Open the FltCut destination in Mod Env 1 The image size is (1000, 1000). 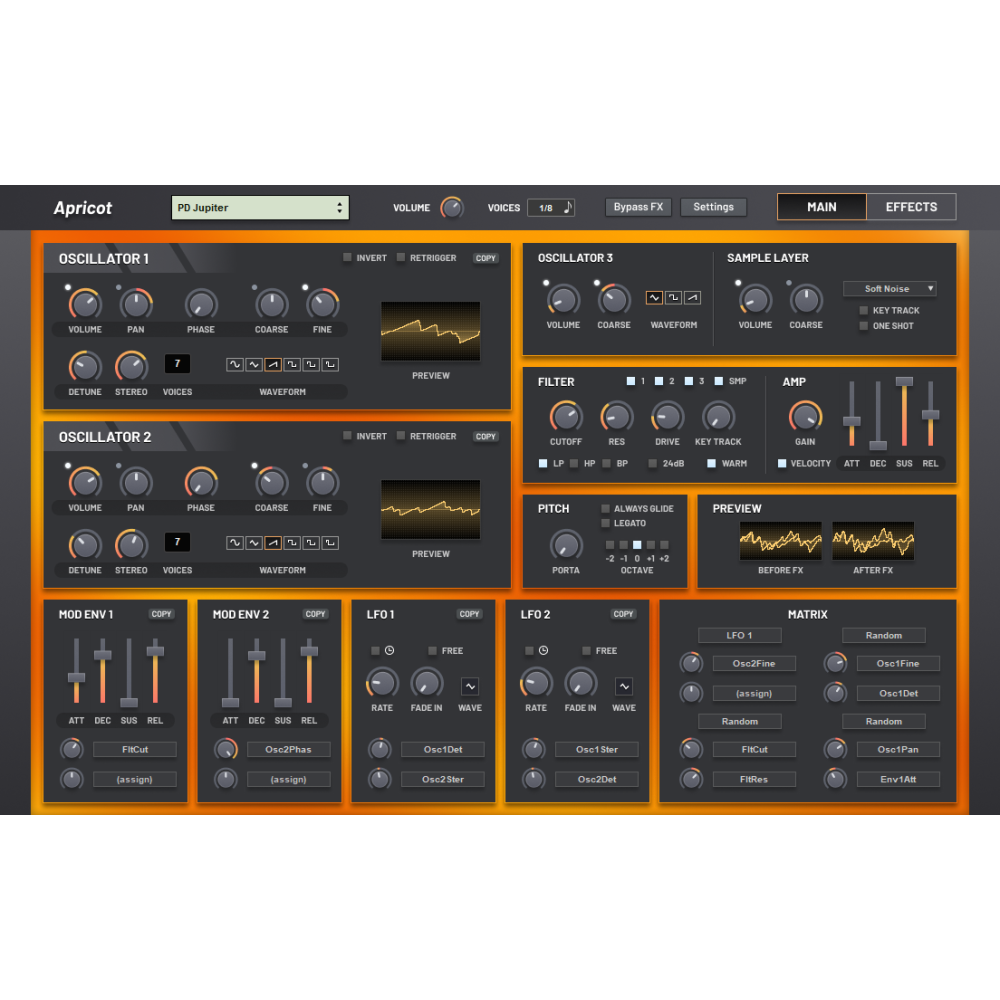135,749
